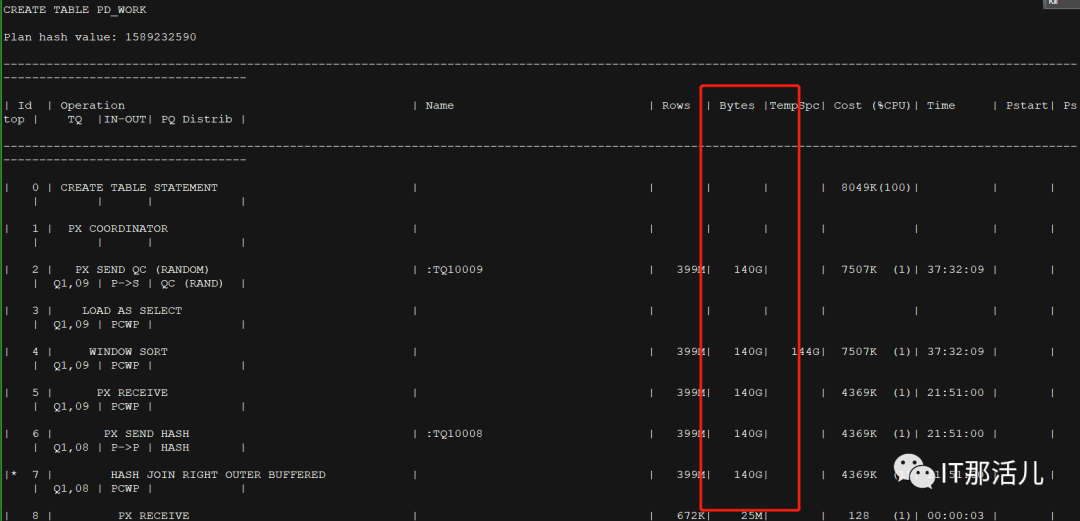The width and height of the screenshot is (1080, 521).
Task: Click the 'HASH' distribution under PX SEND HASH
Action: 175,447
